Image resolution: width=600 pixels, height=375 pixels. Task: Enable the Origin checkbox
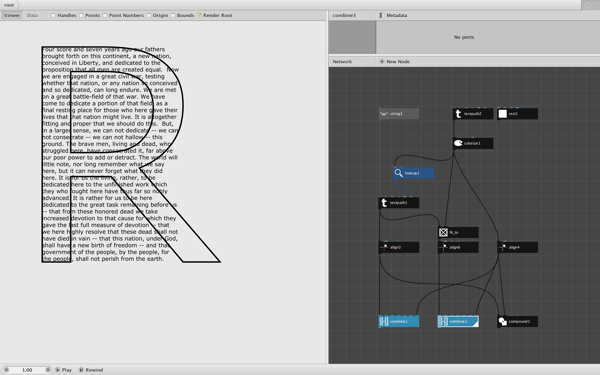(148, 15)
